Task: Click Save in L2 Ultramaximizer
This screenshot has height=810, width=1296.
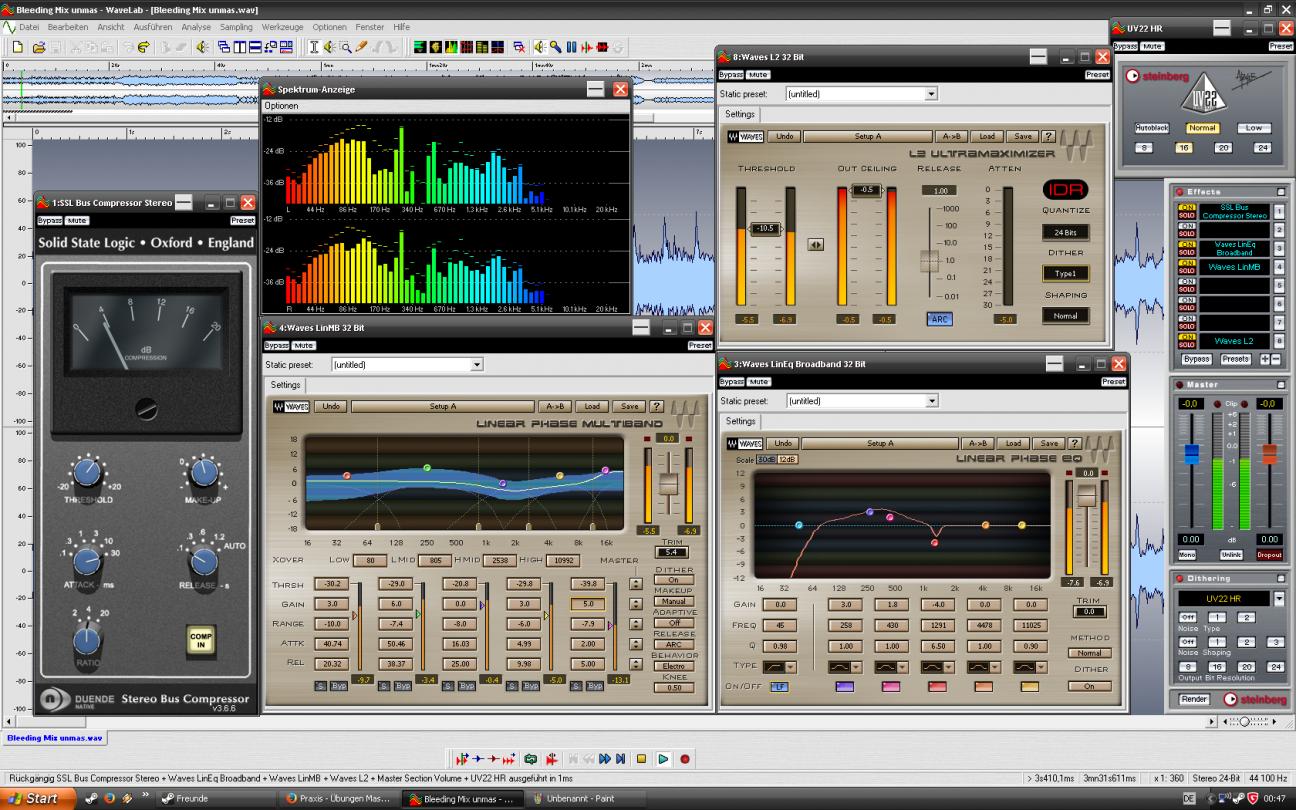Action: point(1022,136)
